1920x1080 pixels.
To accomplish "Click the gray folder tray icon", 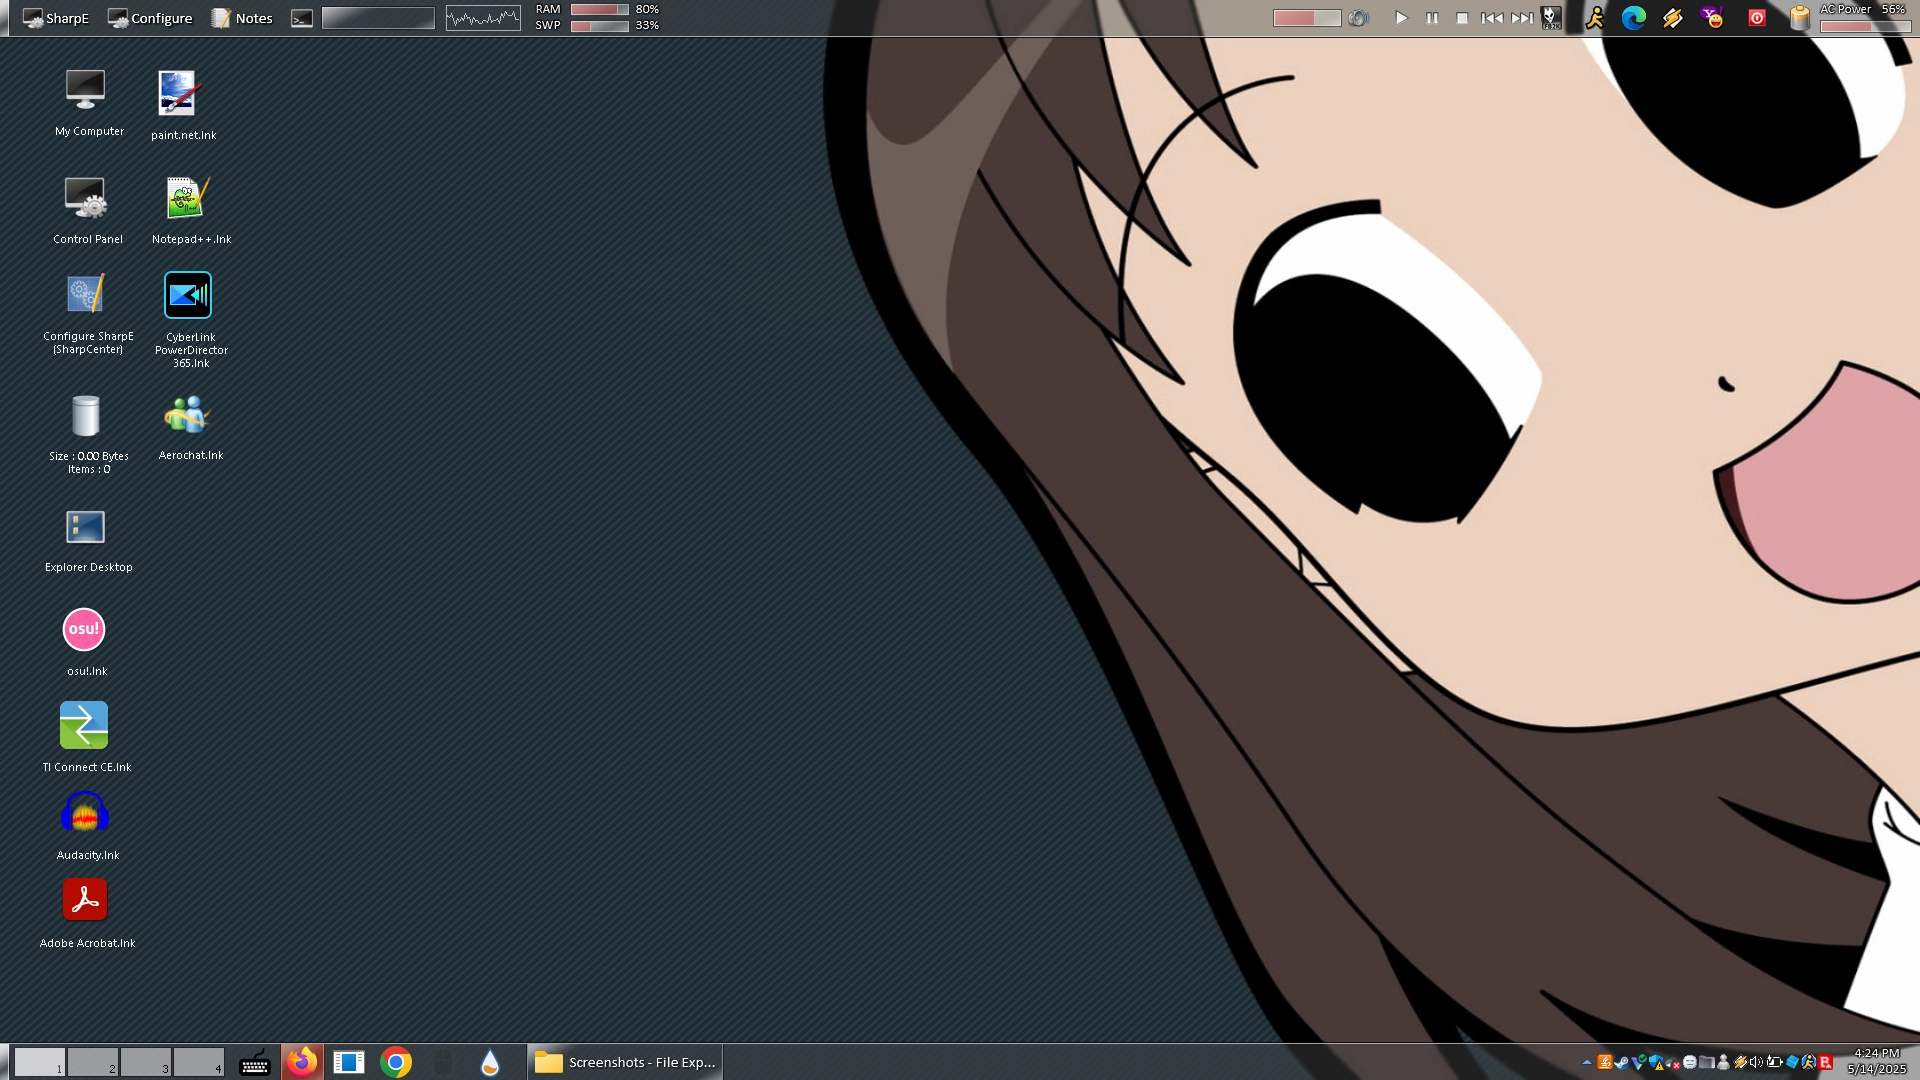I will click(x=1707, y=1062).
